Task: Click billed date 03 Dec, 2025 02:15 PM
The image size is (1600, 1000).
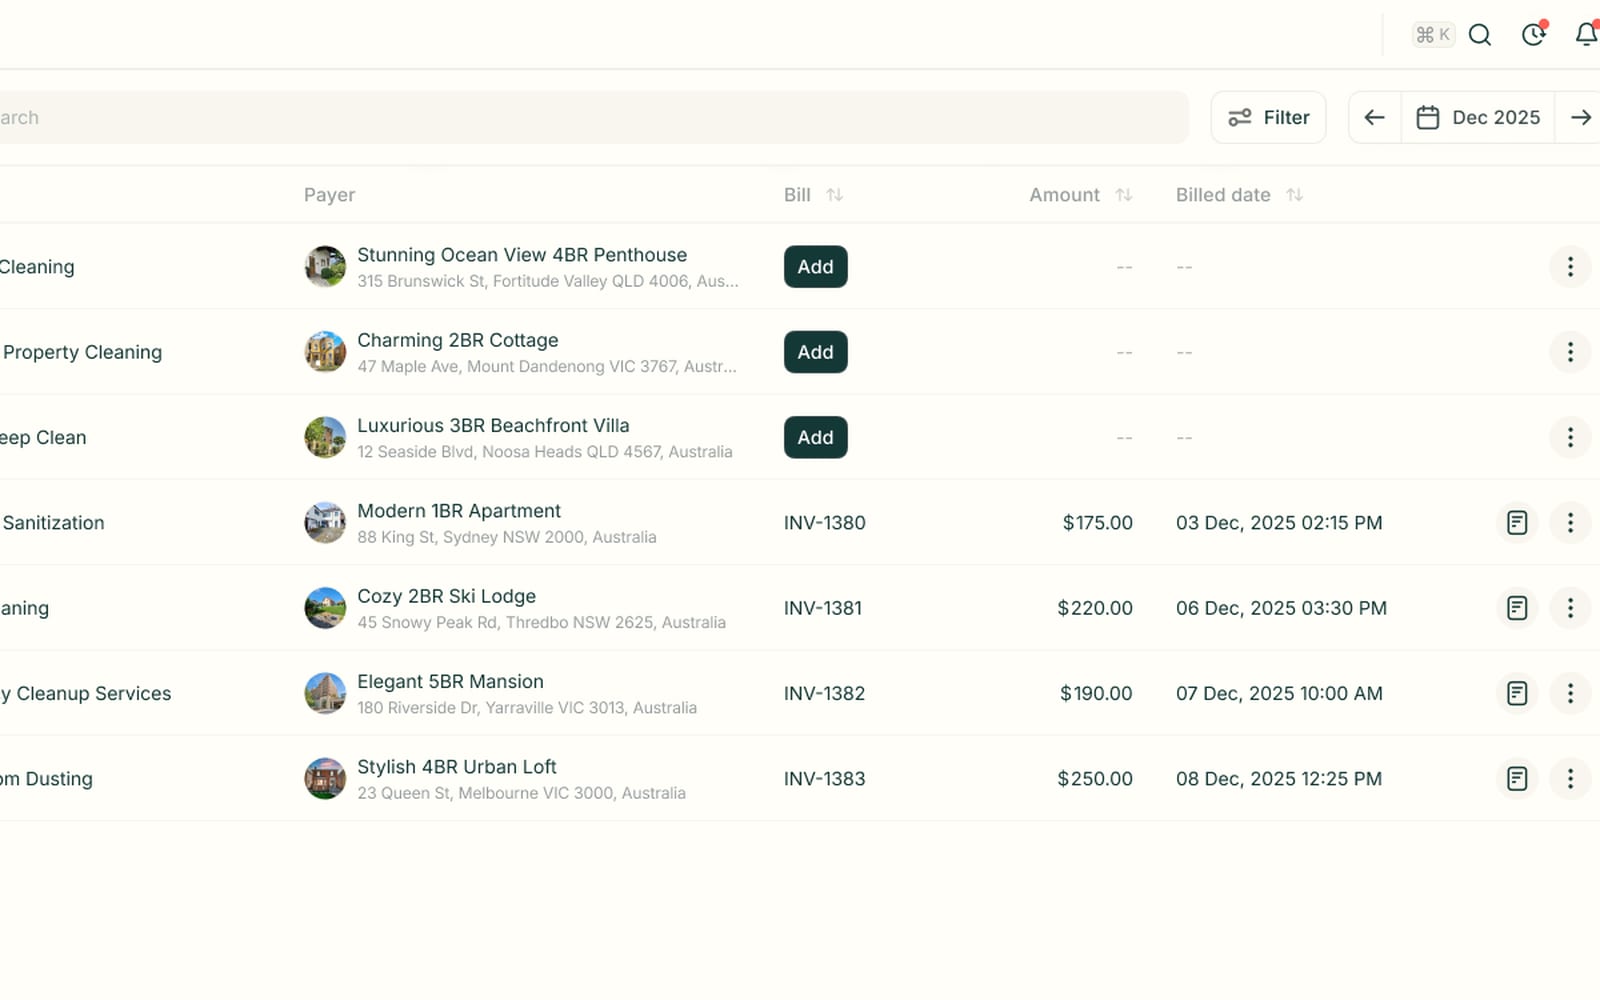Action: (x=1279, y=523)
